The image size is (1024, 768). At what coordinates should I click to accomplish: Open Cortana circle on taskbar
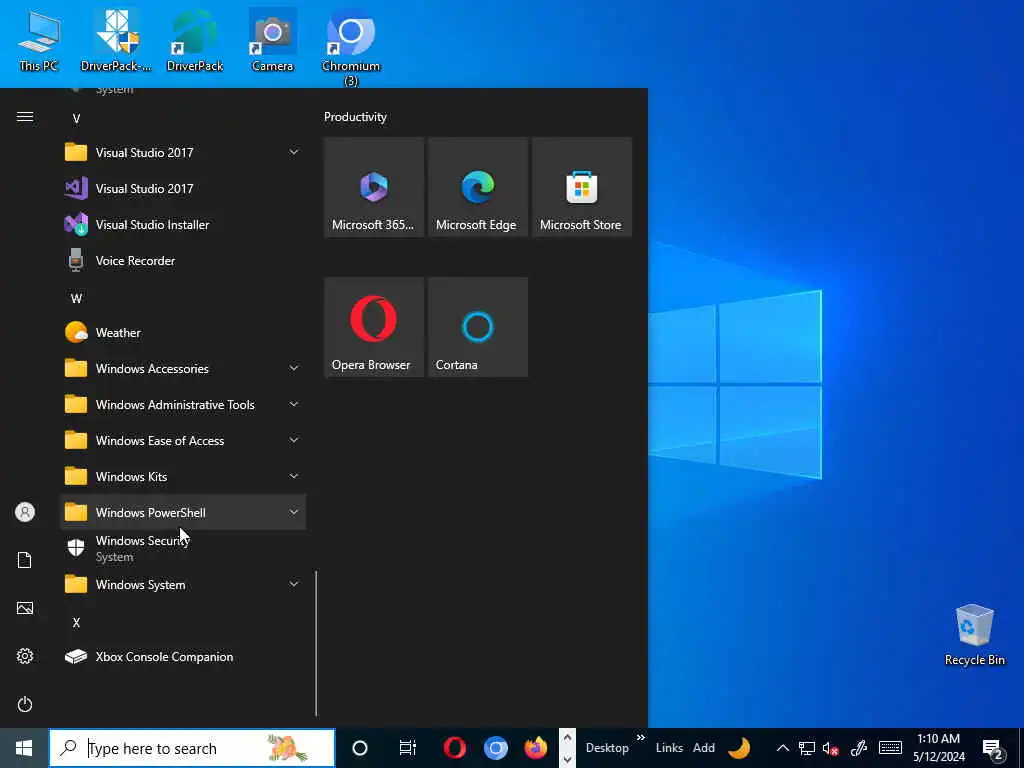[x=360, y=748]
